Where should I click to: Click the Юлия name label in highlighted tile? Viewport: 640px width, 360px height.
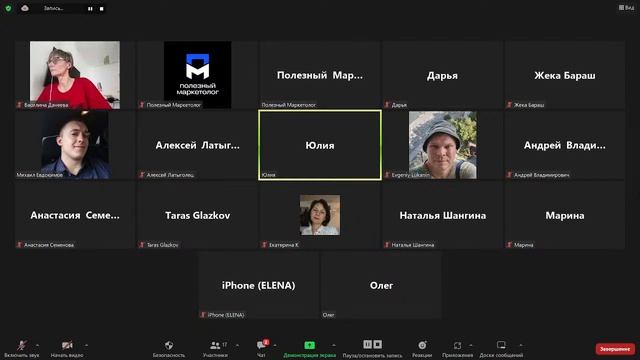tap(269, 175)
